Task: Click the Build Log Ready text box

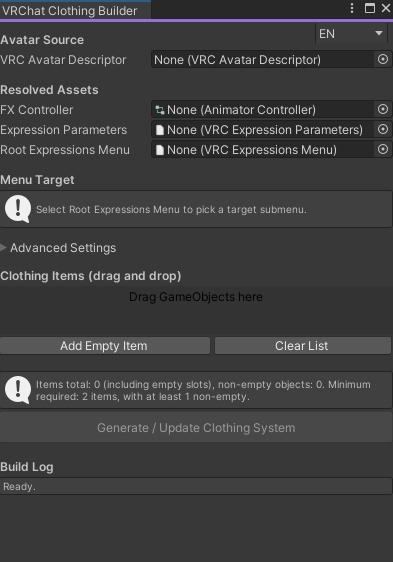Action: click(x=196, y=486)
